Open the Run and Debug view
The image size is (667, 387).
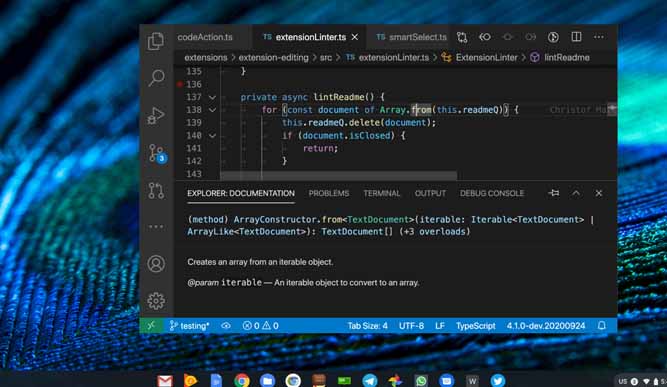tap(156, 115)
